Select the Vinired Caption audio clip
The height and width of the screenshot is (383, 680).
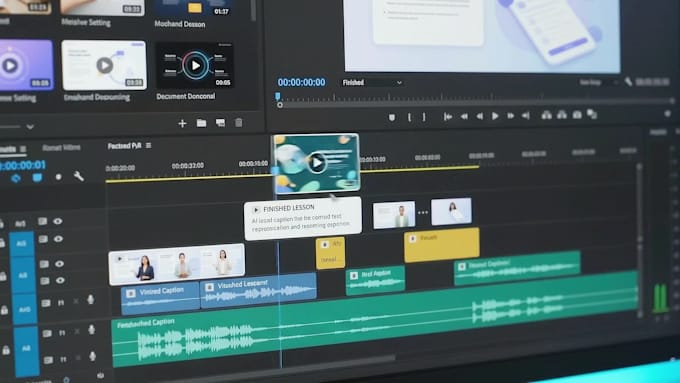click(x=160, y=298)
